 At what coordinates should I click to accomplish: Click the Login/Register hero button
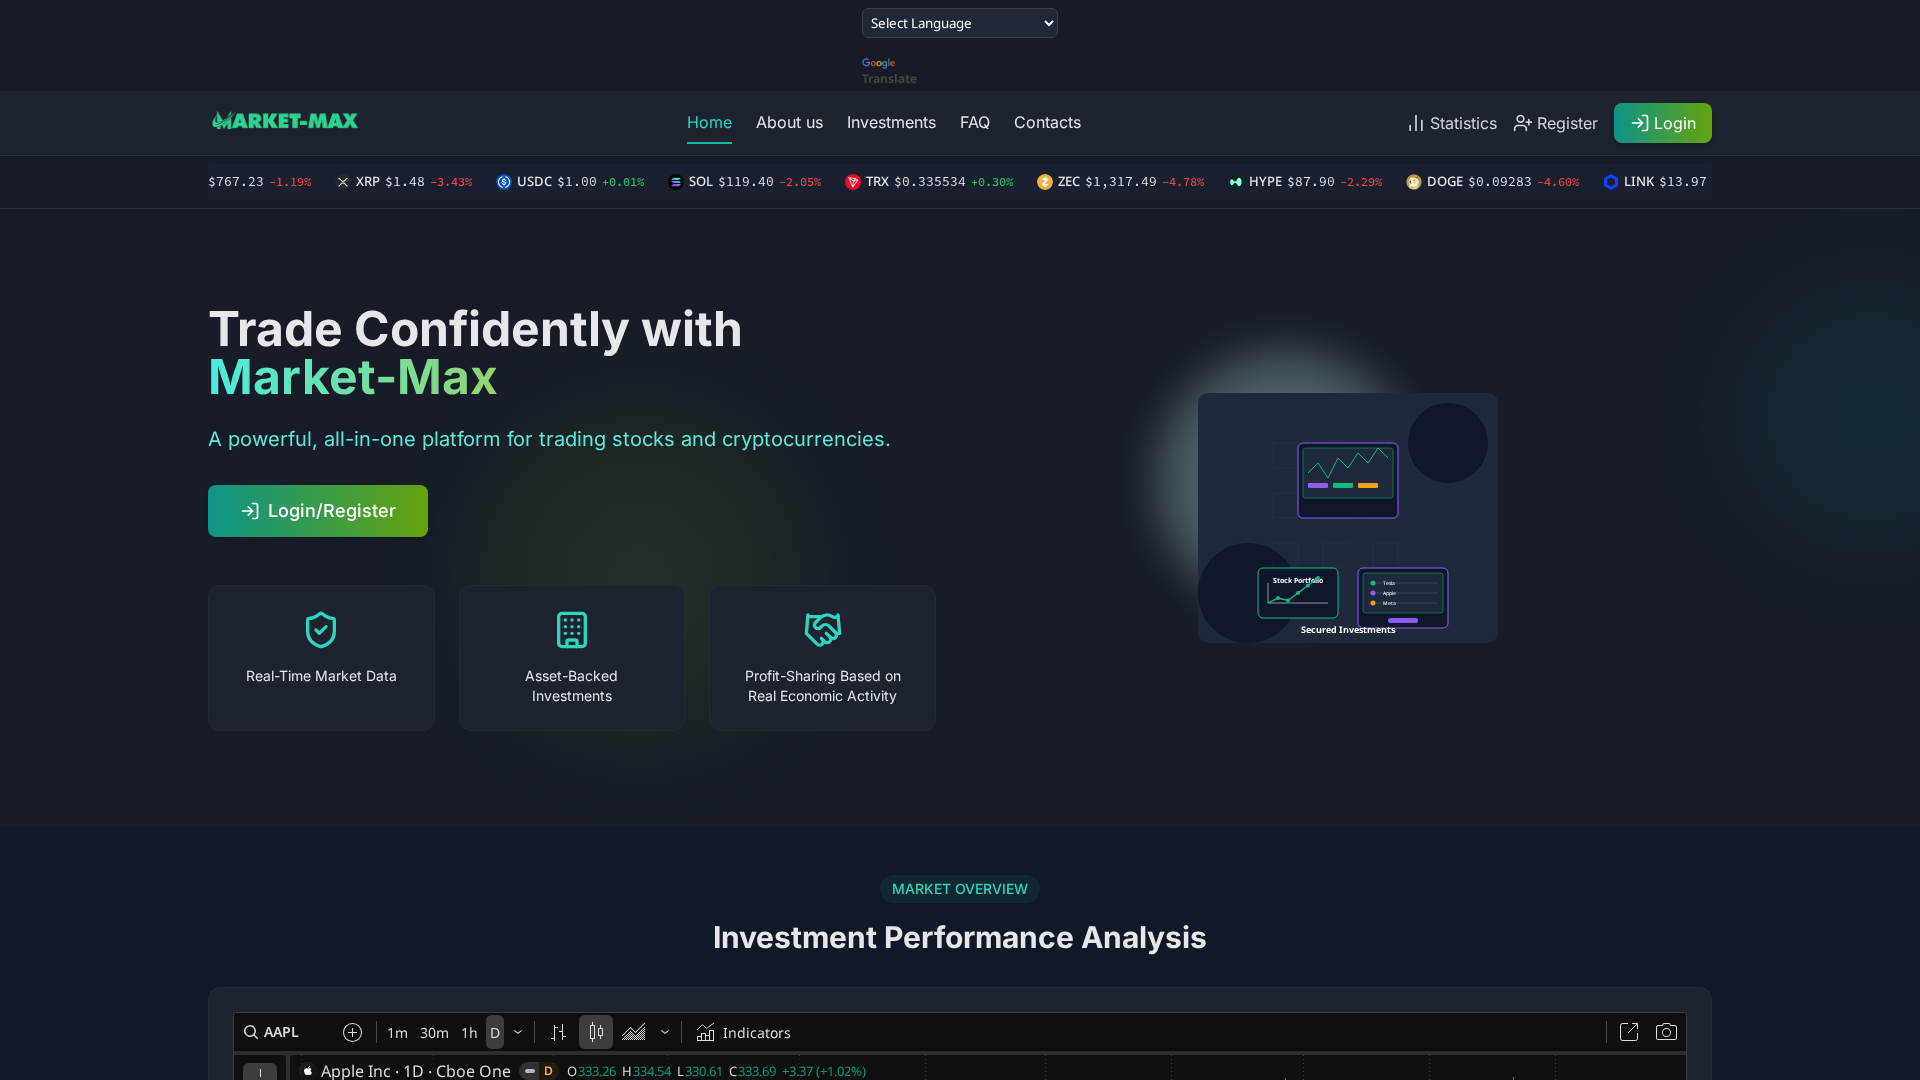pyautogui.click(x=318, y=511)
